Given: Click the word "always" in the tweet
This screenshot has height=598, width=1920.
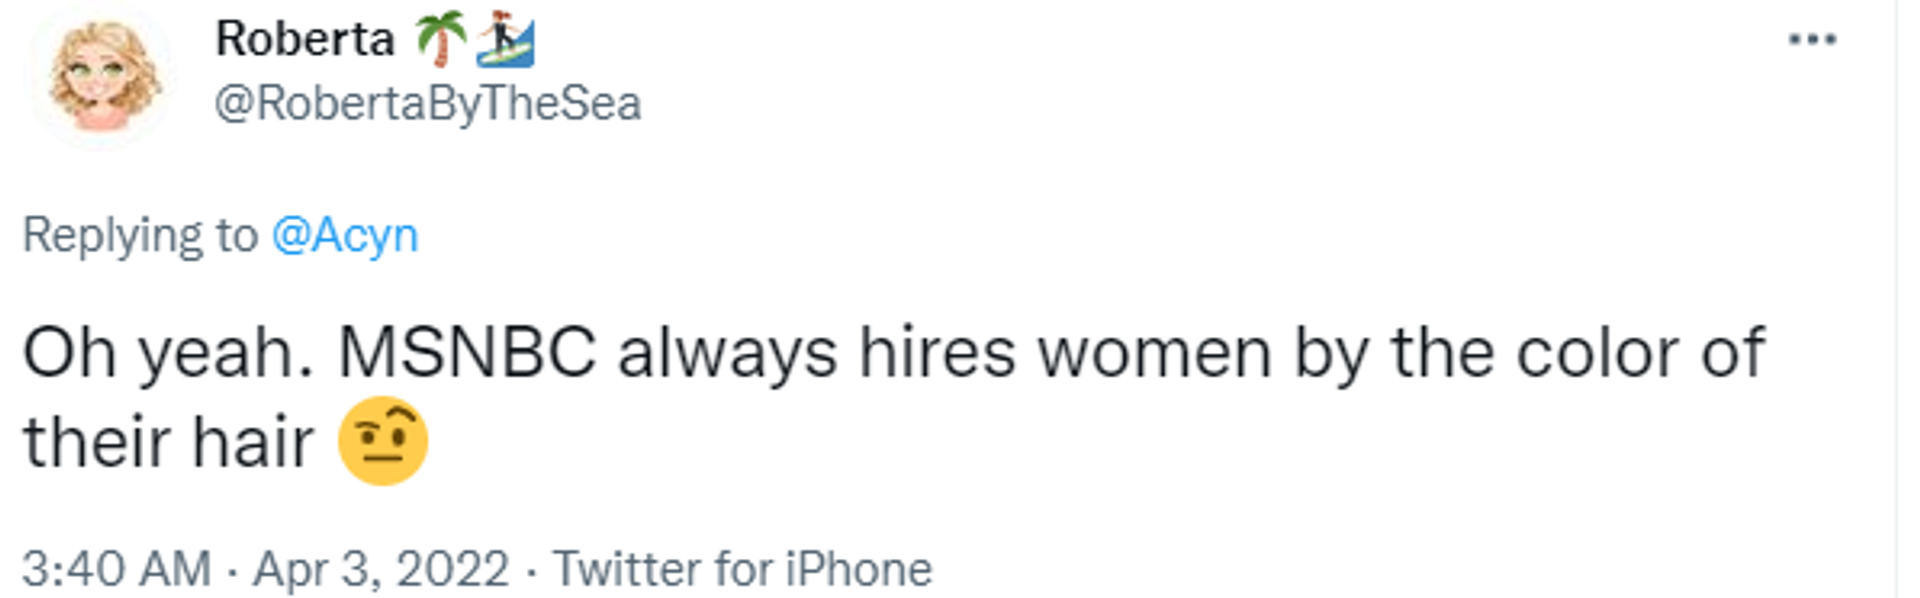Looking at the screenshot, I should (727, 354).
